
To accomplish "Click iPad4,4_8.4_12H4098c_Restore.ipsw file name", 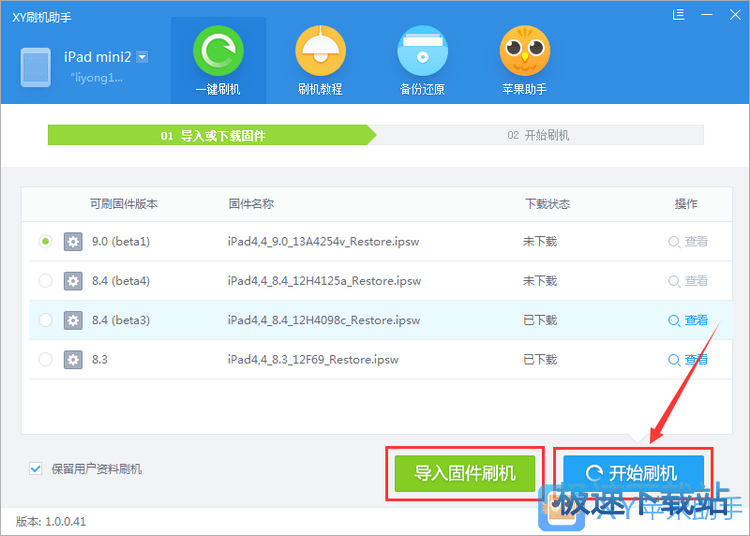I will pos(324,320).
